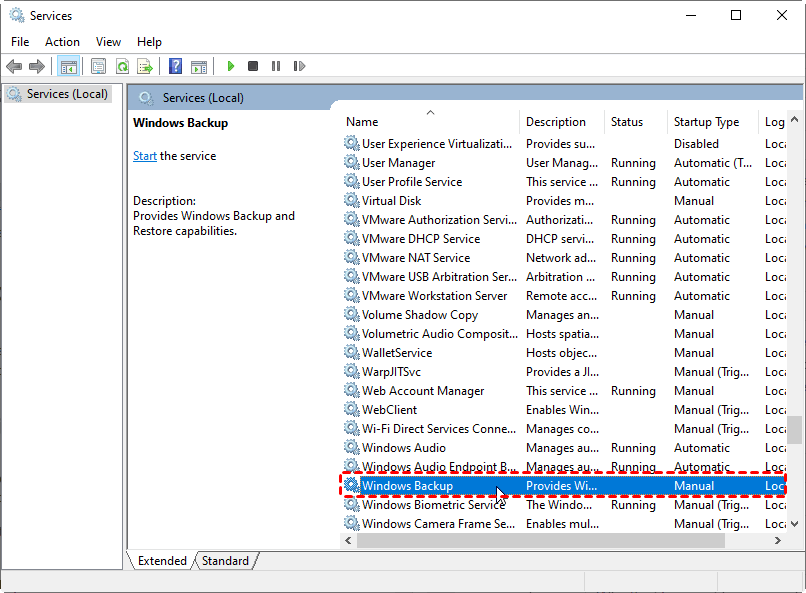This screenshot has width=806, height=593.
Task: Click the Refresh toolbar icon
Action: [122, 67]
